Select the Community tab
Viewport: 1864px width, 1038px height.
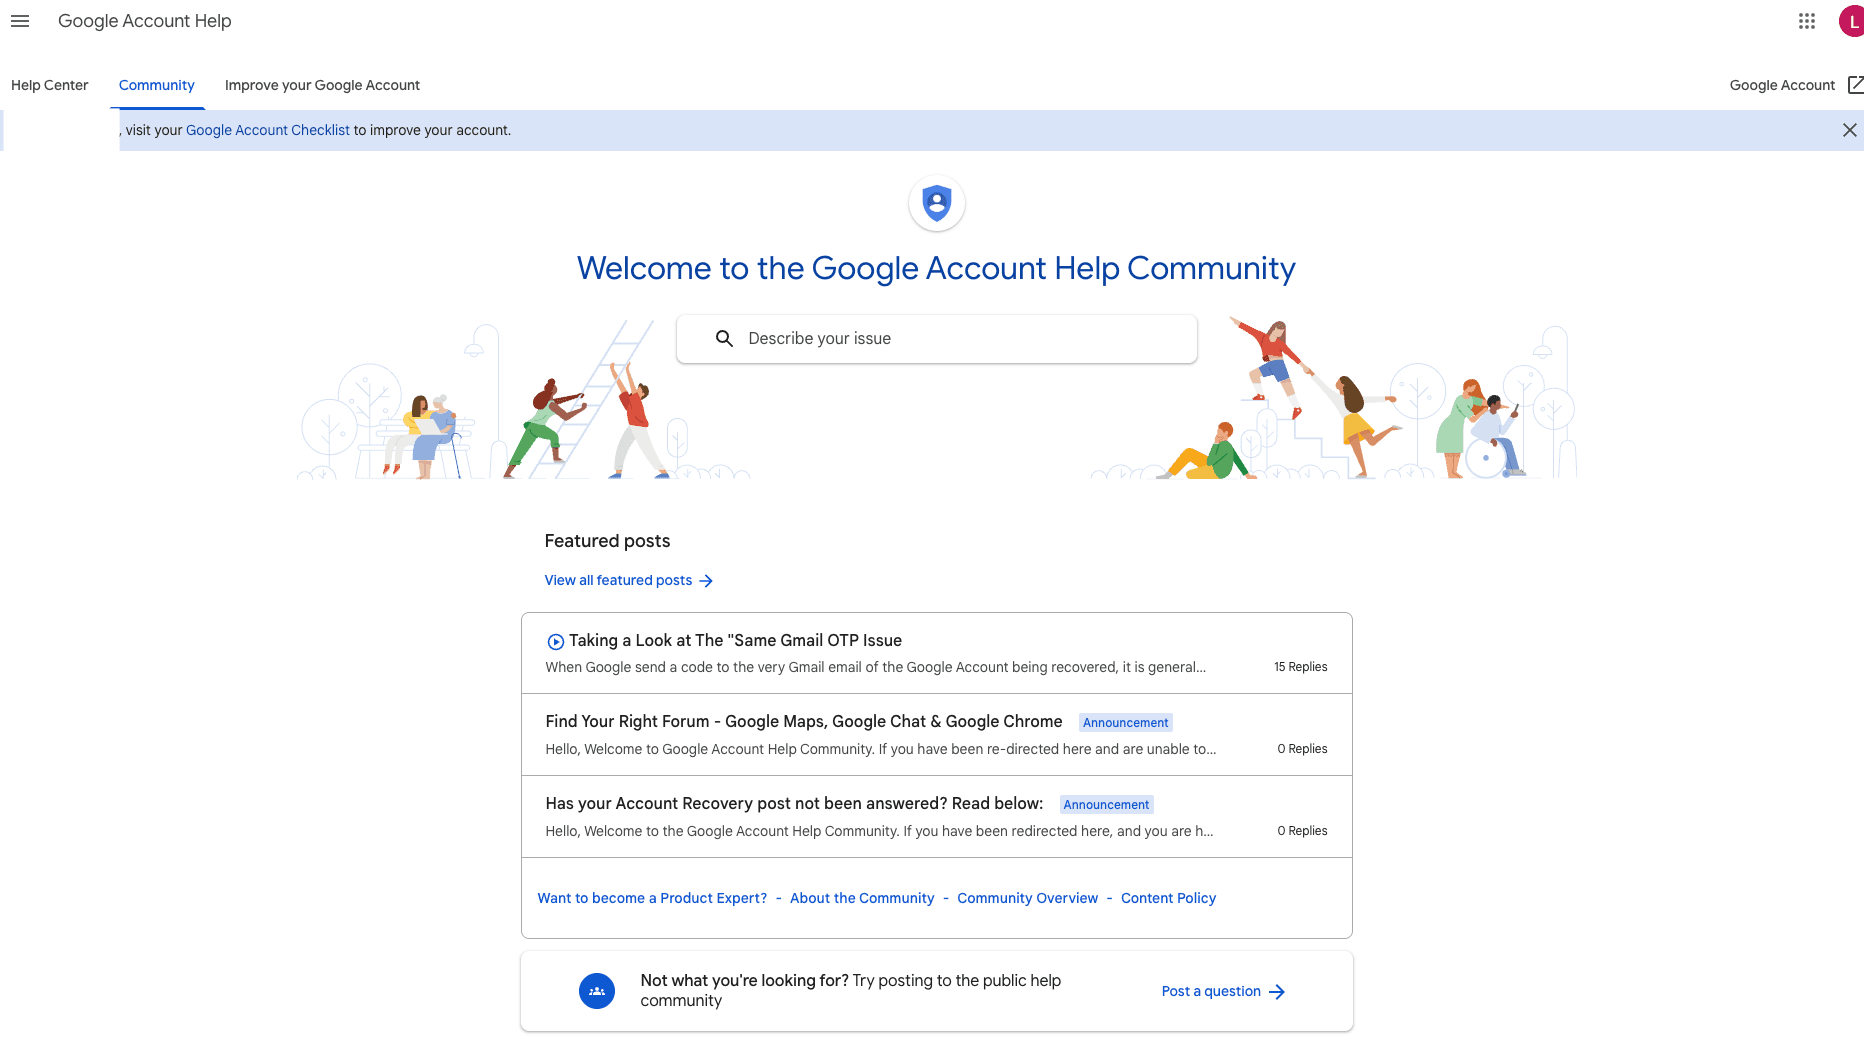(x=157, y=85)
